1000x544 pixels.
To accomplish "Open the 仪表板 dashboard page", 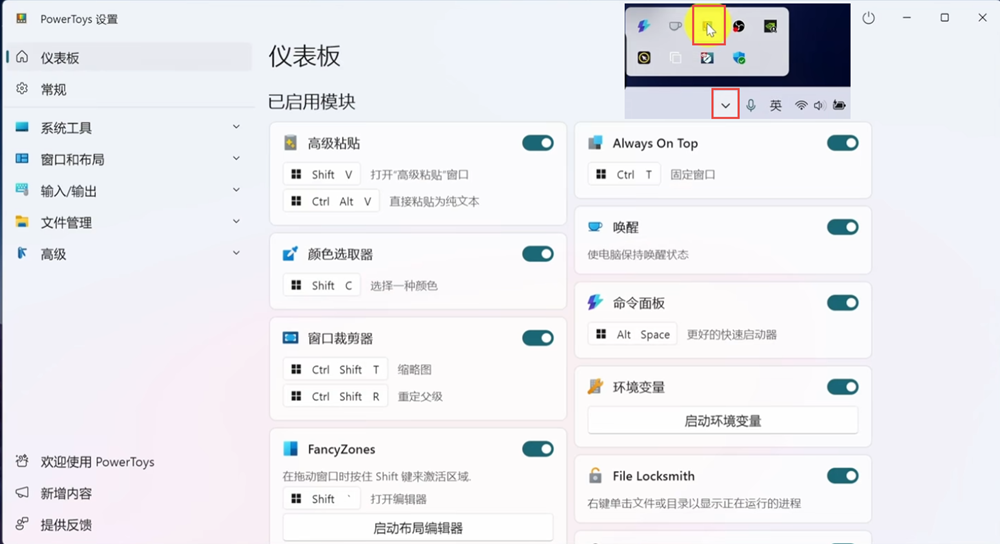I will tap(129, 57).
